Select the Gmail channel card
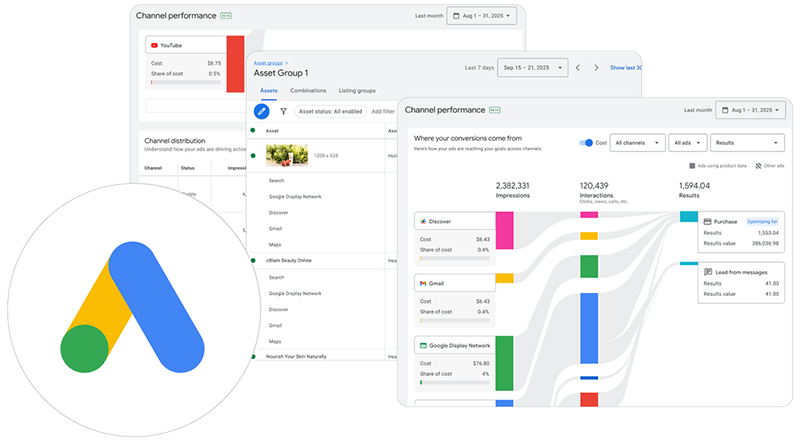Image resolution: width=800 pixels, height=440 pixels. [455, 301]
